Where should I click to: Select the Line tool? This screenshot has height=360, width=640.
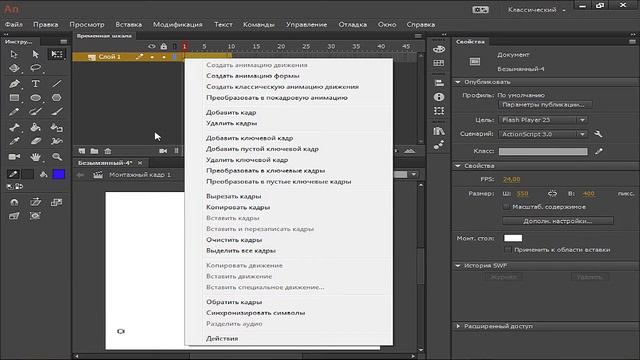click(x=57, y=84)
